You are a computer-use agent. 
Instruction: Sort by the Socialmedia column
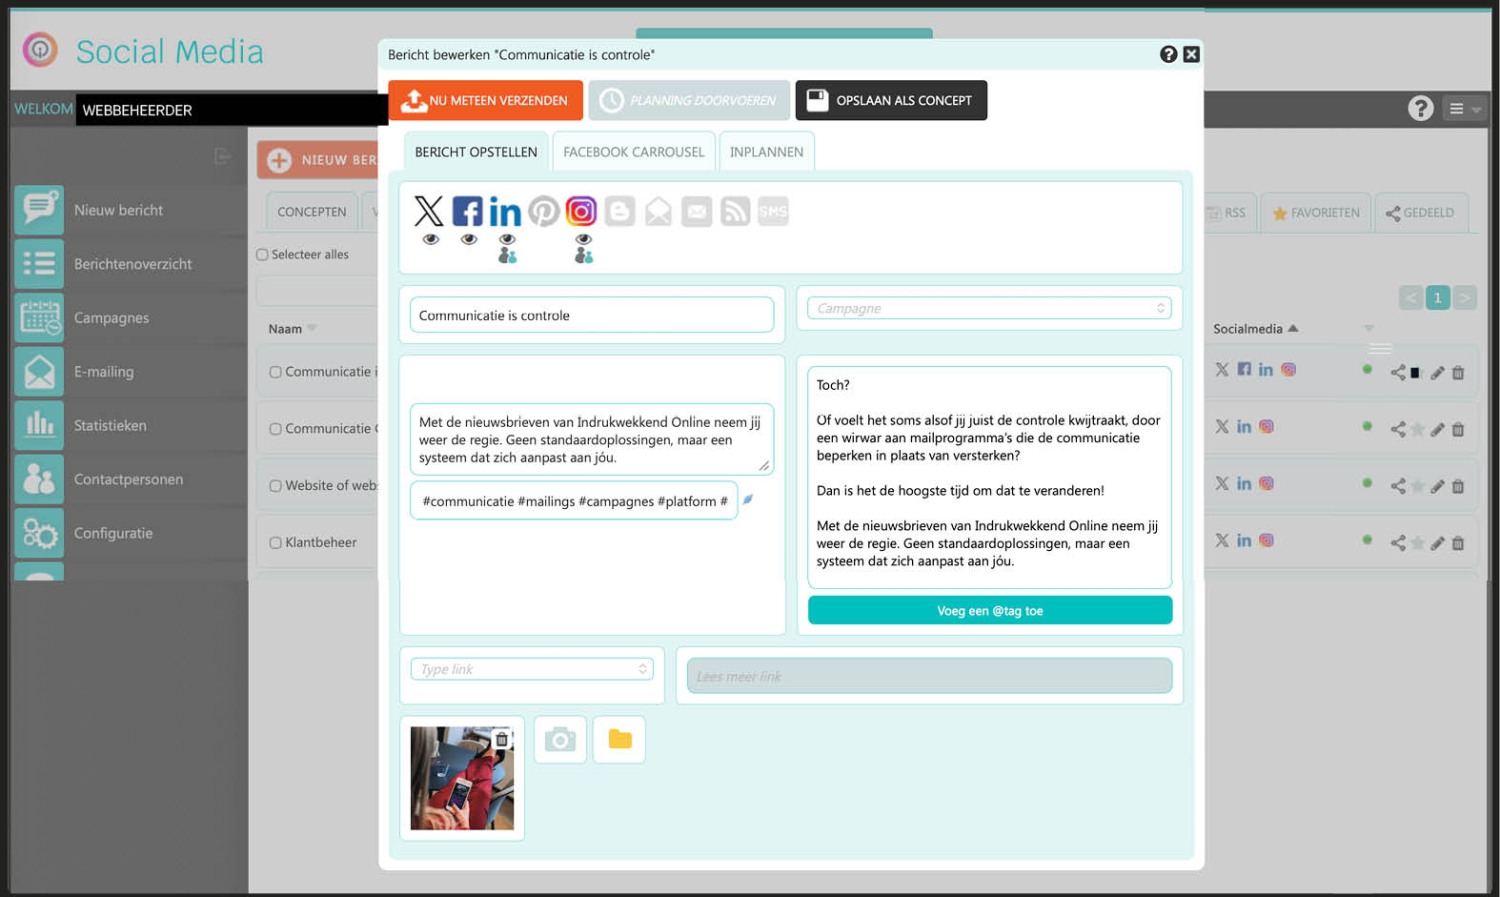pyautogui.click(x=1255, y=328)
